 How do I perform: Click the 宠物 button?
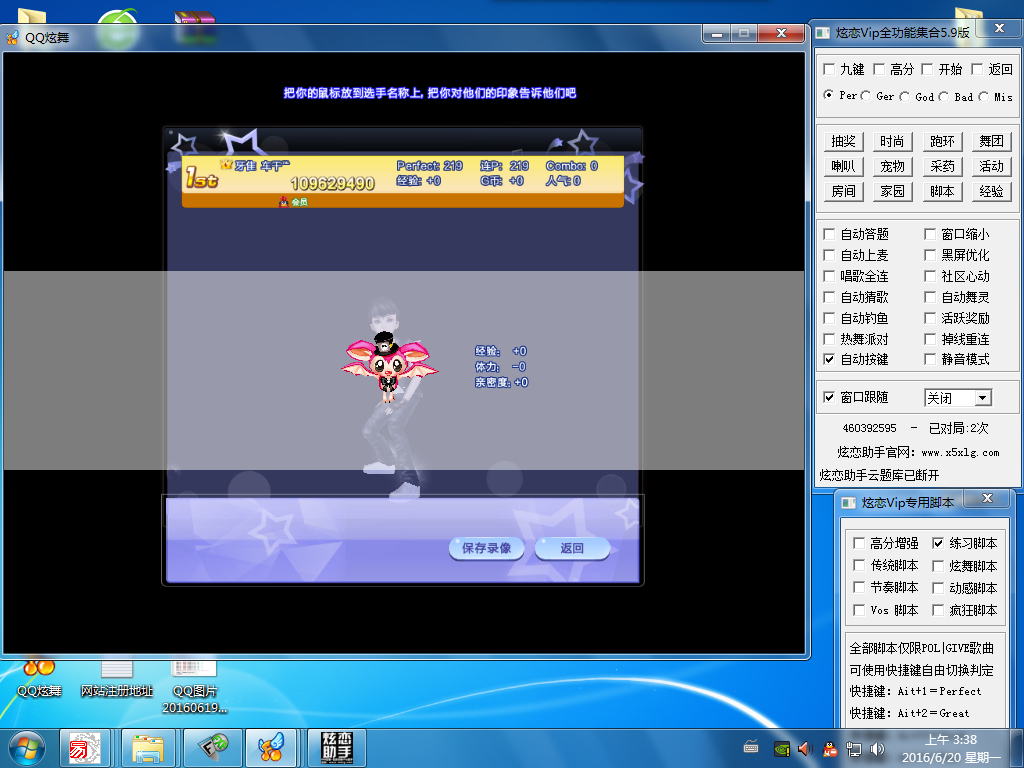892,166
